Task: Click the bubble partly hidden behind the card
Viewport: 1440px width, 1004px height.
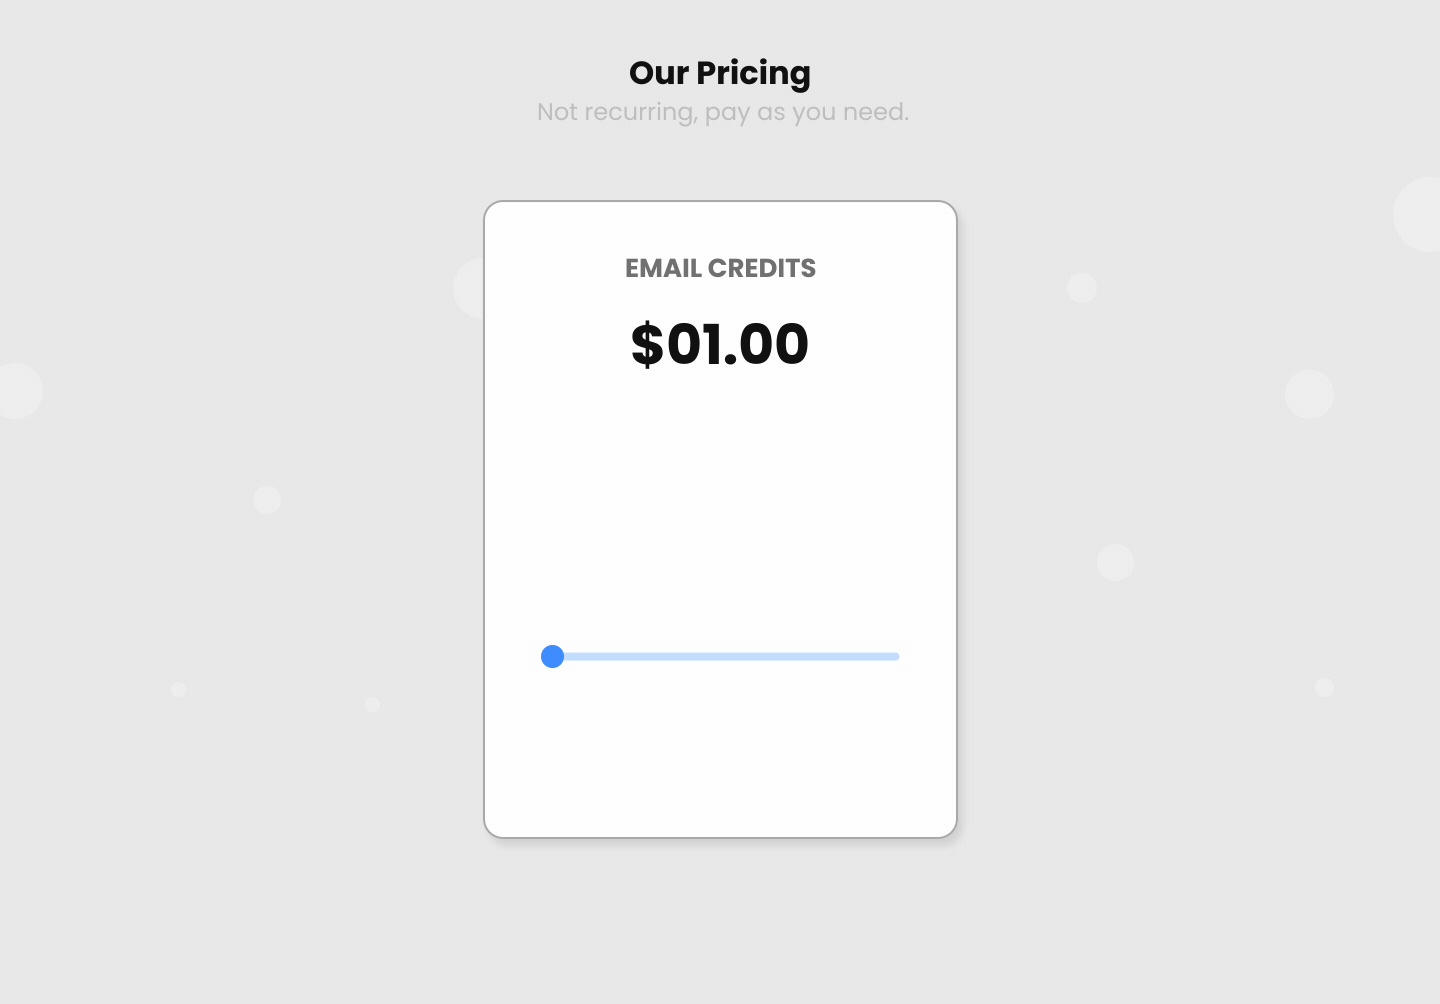Action: (468, 288)
